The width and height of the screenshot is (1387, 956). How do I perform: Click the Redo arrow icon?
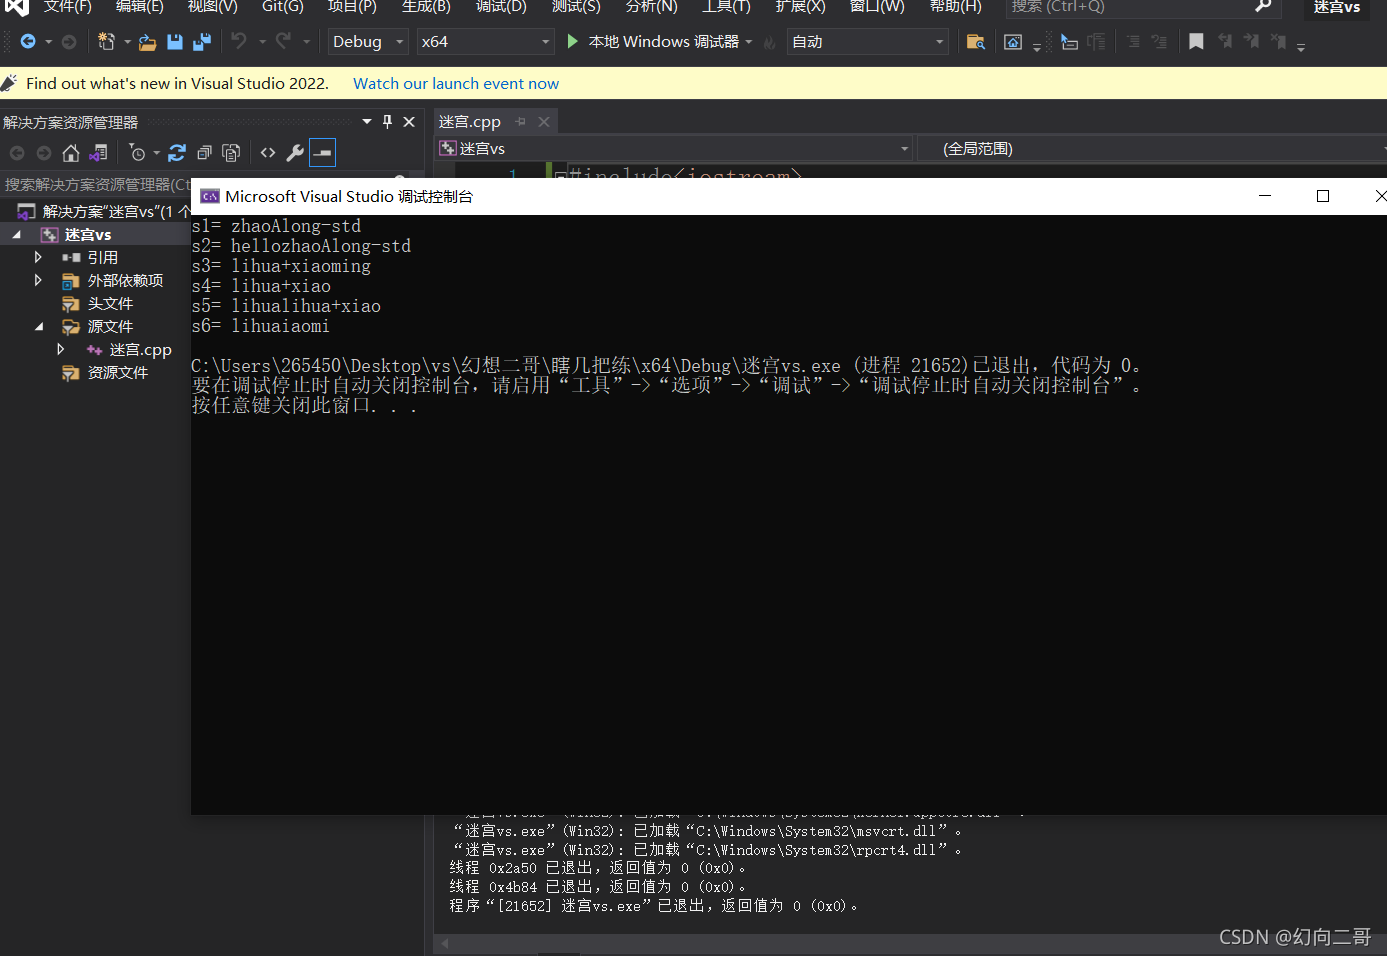(x=283, y=41)
